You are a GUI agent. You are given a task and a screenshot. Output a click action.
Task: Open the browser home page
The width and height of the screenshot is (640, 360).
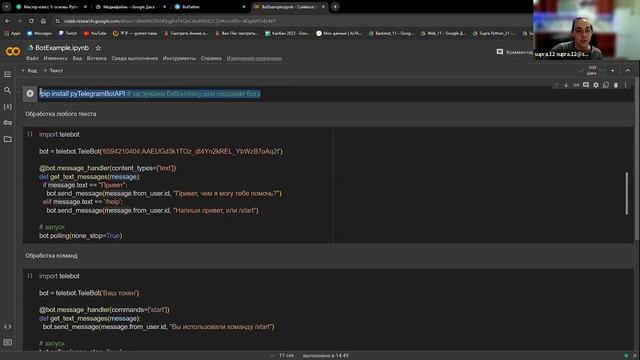(43, 21)
